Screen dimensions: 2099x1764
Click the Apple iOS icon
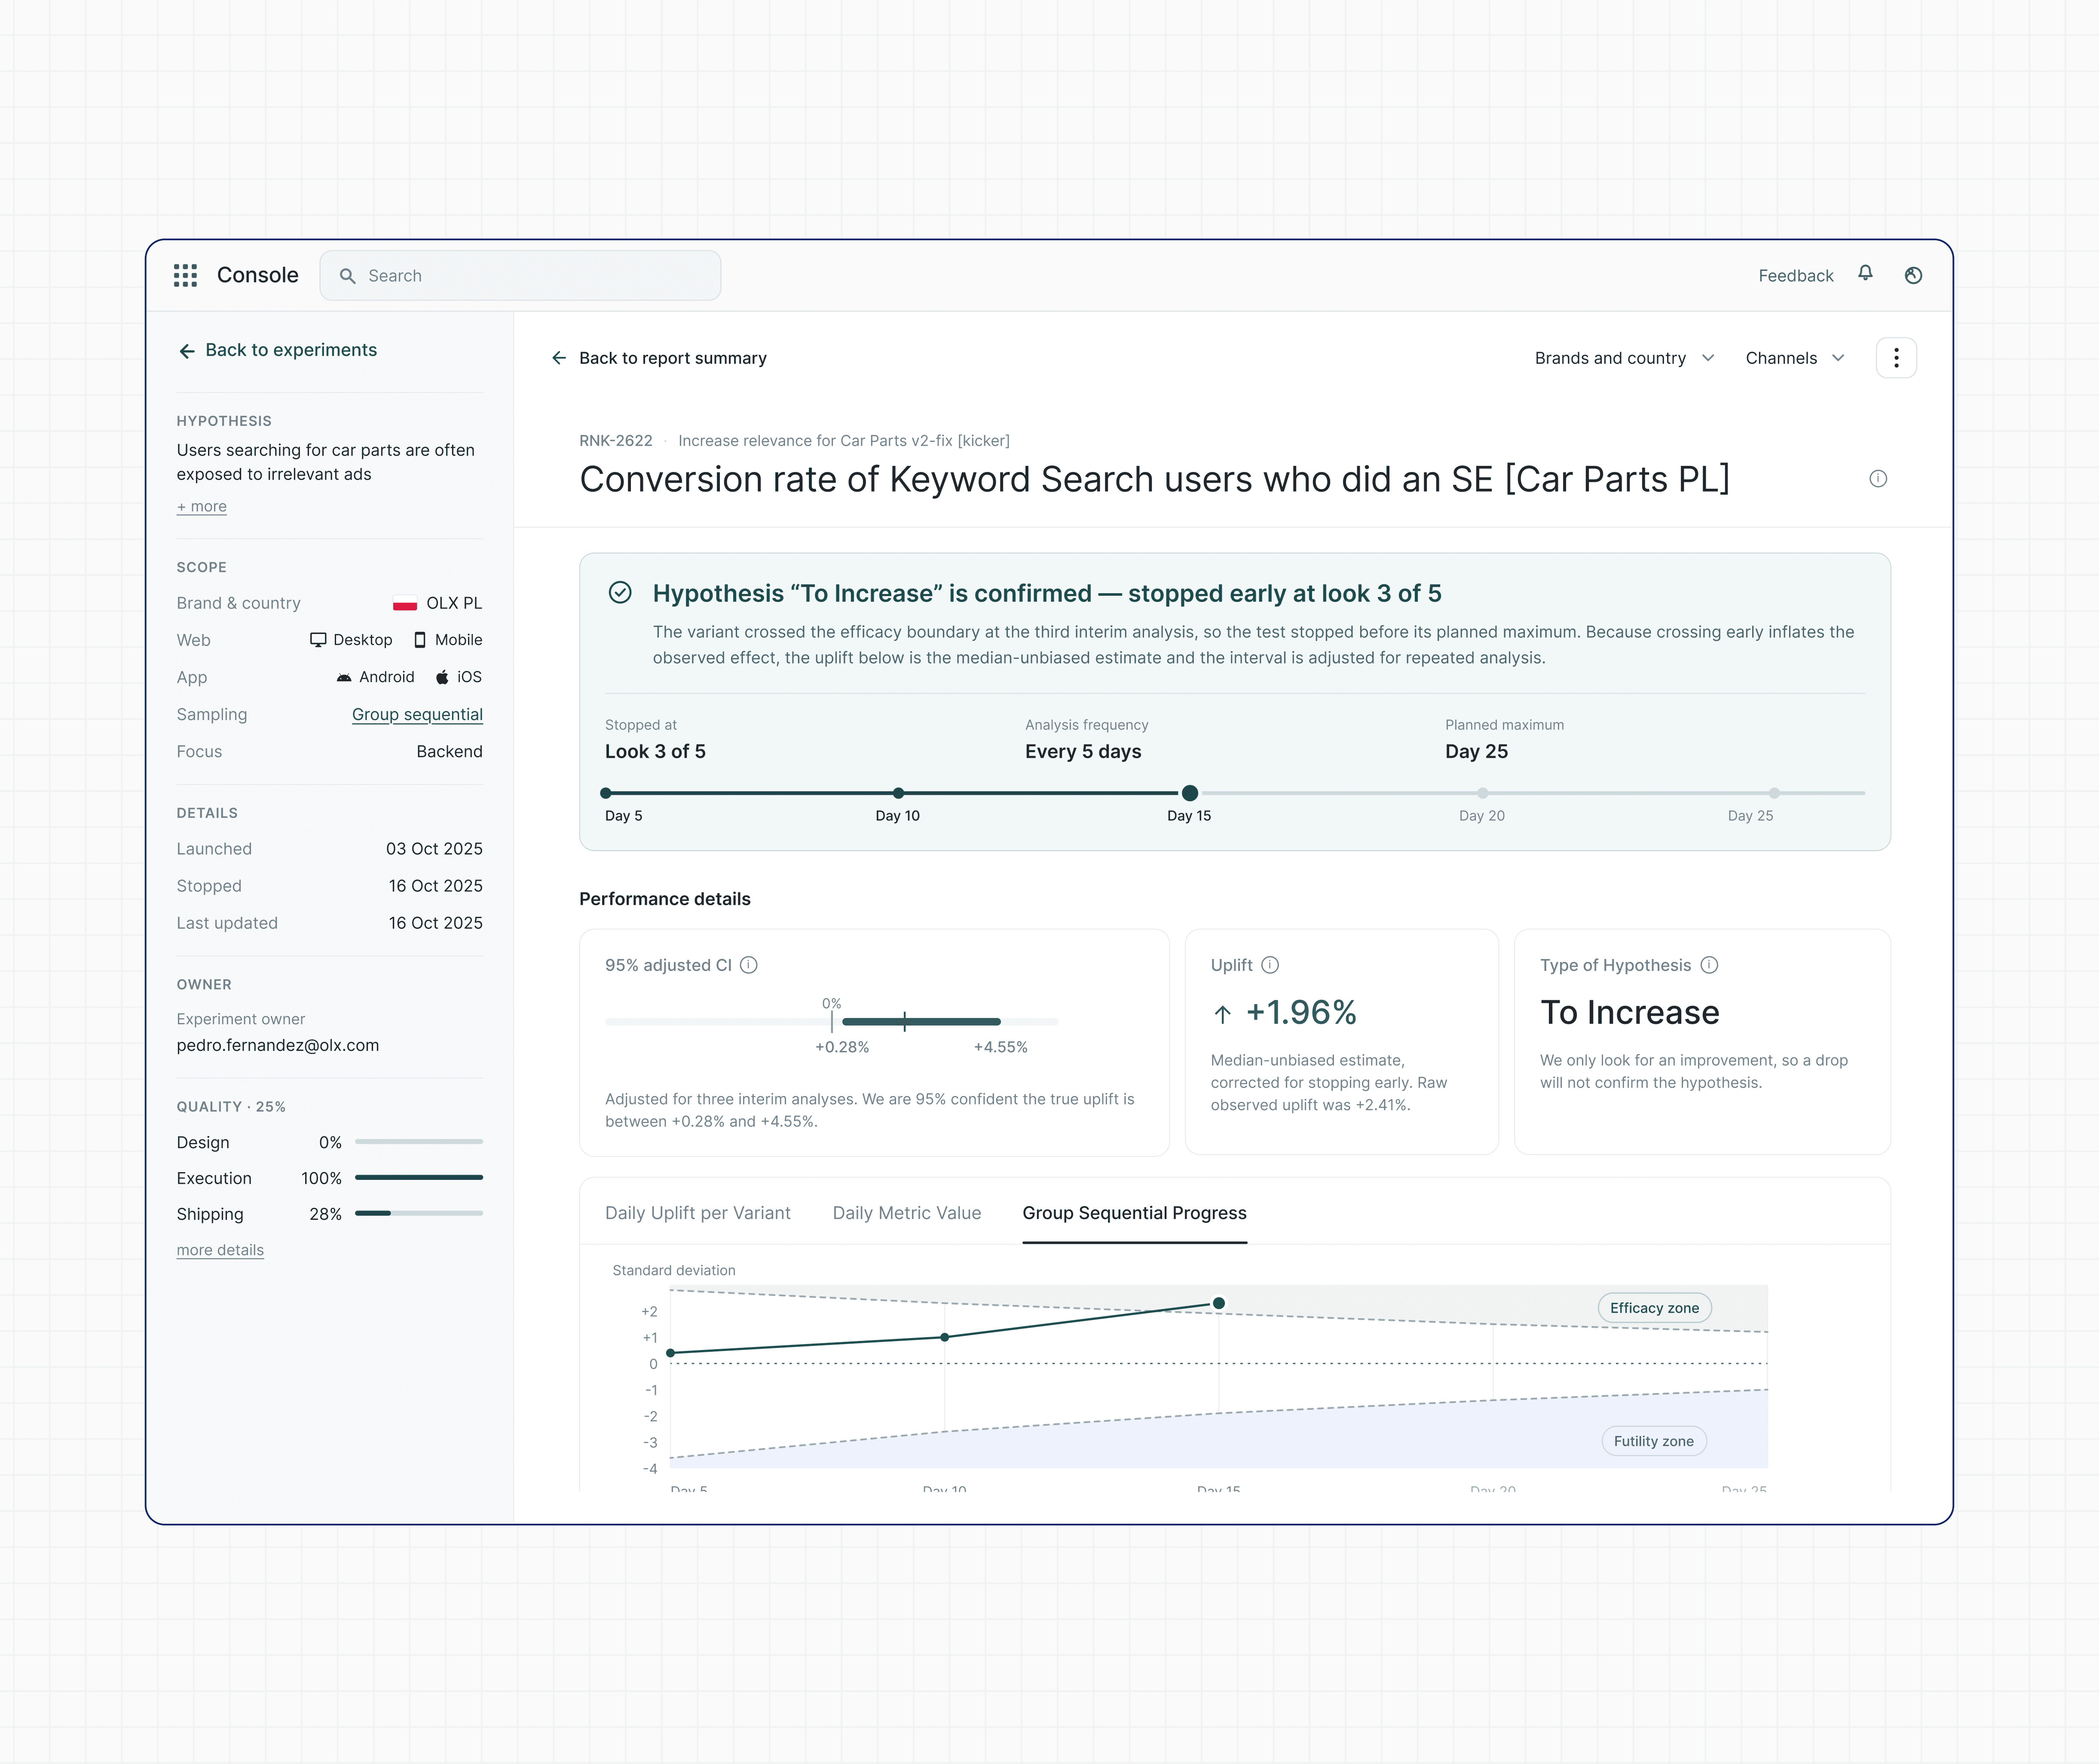(442, 677)
